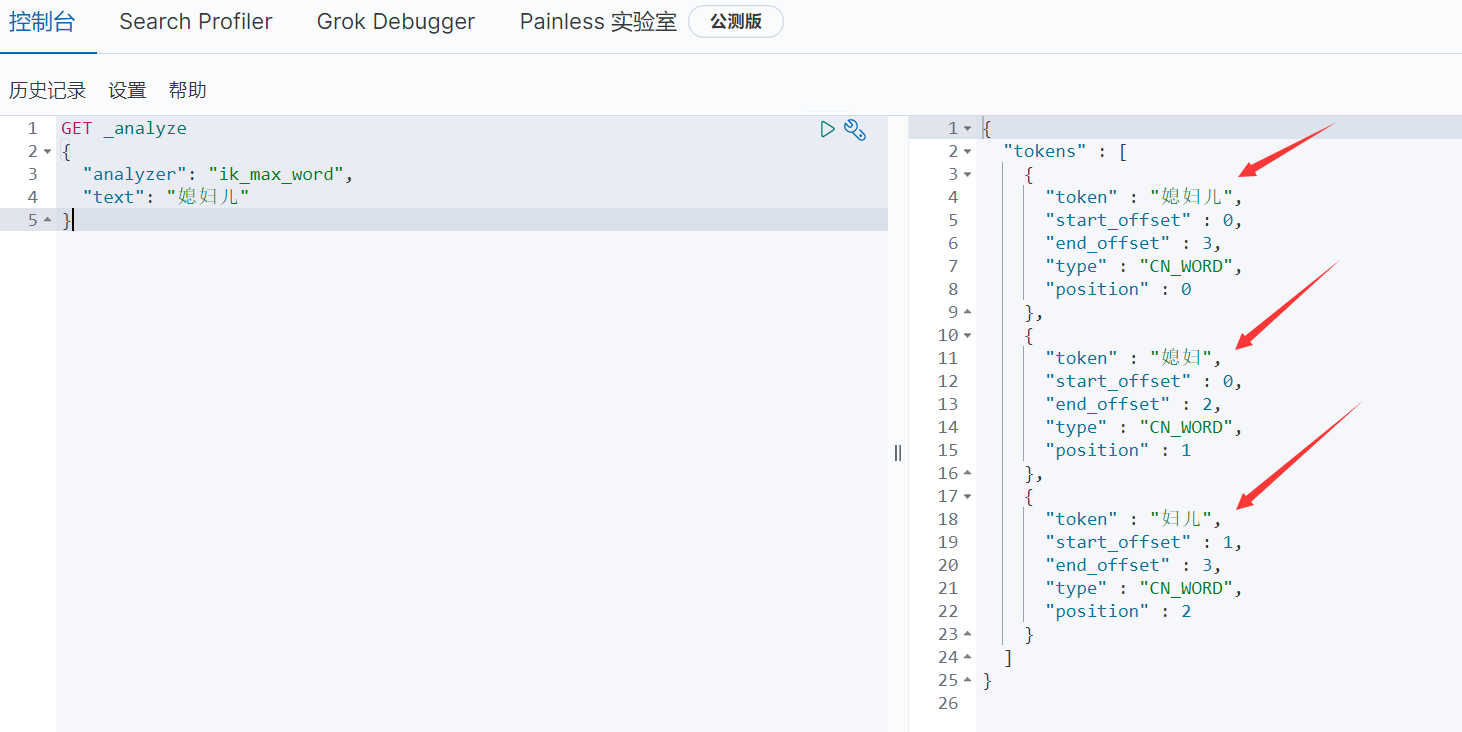Click "position" : 2 in the output

pos(1118,611)
